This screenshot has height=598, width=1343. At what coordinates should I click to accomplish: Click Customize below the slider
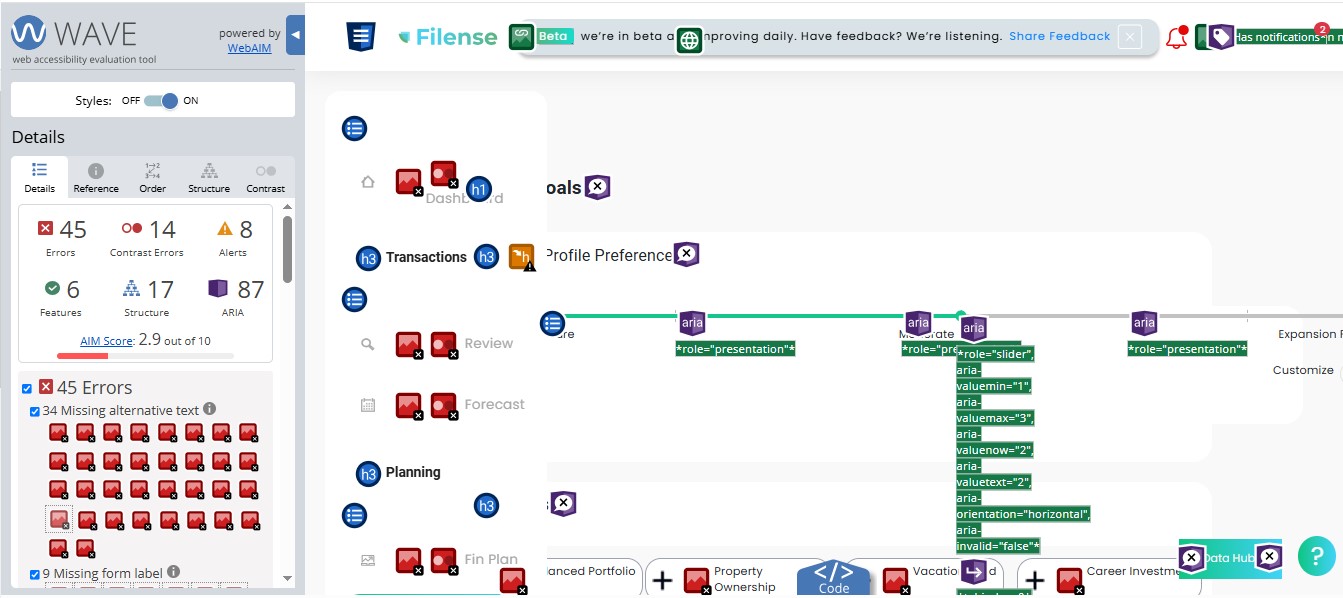coord(1303,370)
